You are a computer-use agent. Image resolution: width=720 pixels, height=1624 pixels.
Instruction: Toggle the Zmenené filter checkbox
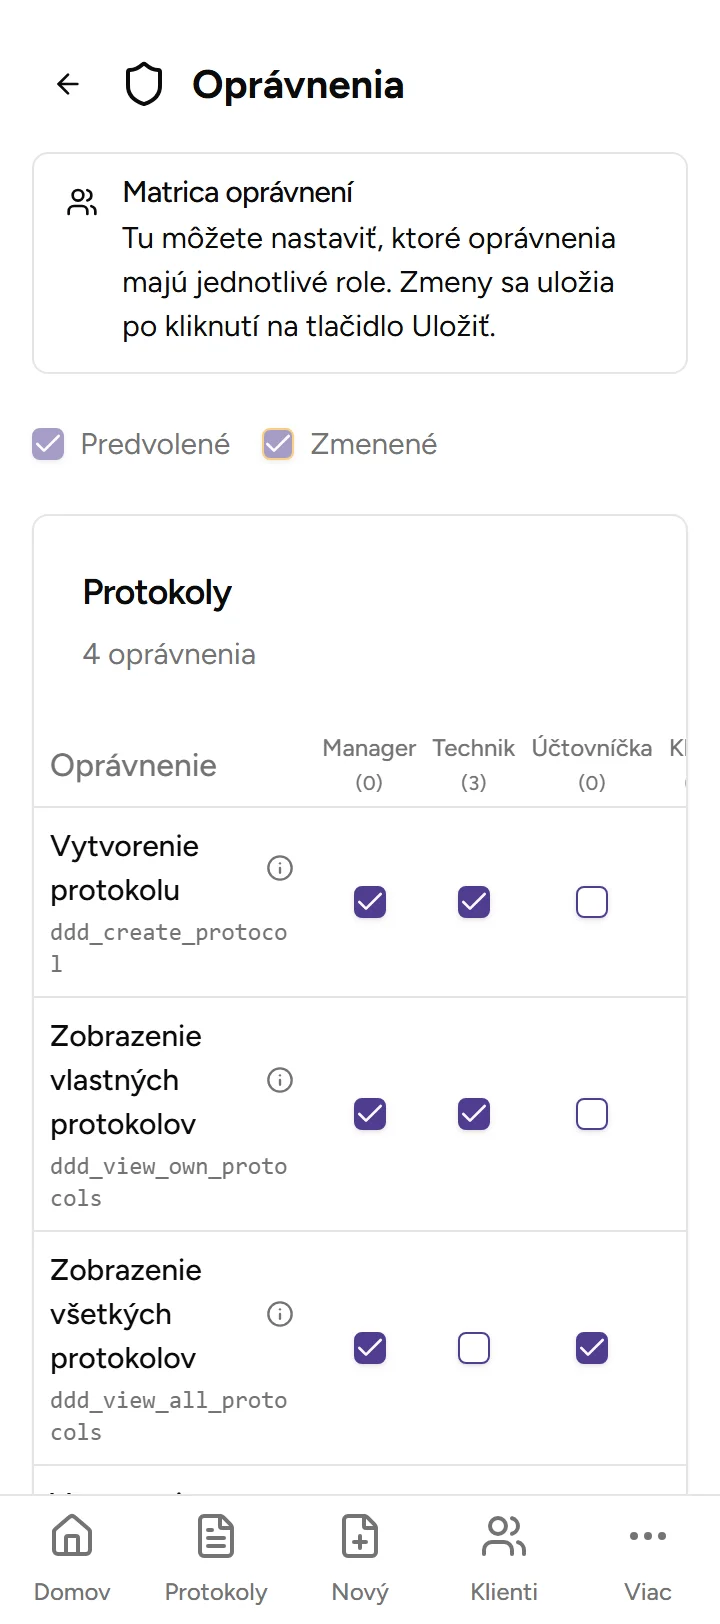(277, 444)
